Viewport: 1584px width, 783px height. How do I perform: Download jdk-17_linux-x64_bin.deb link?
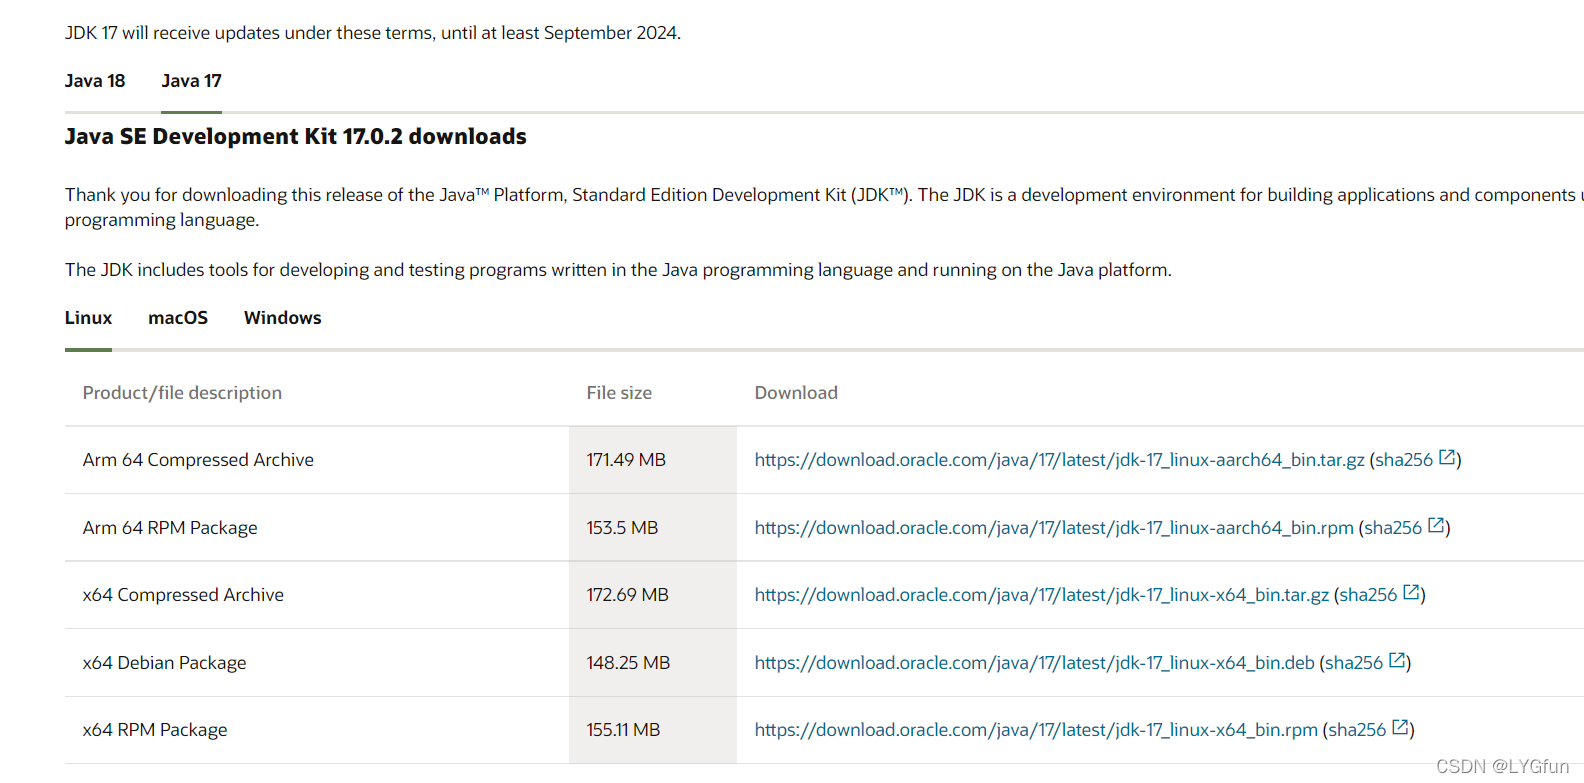coord(1034,663)
